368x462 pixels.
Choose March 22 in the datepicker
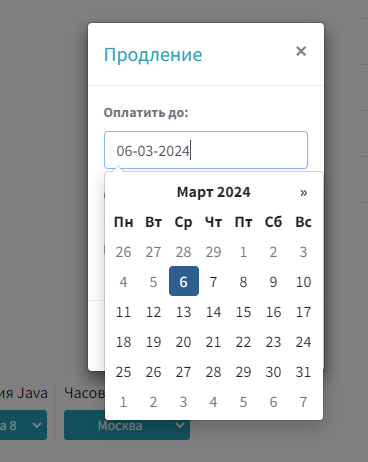point(243,342)
